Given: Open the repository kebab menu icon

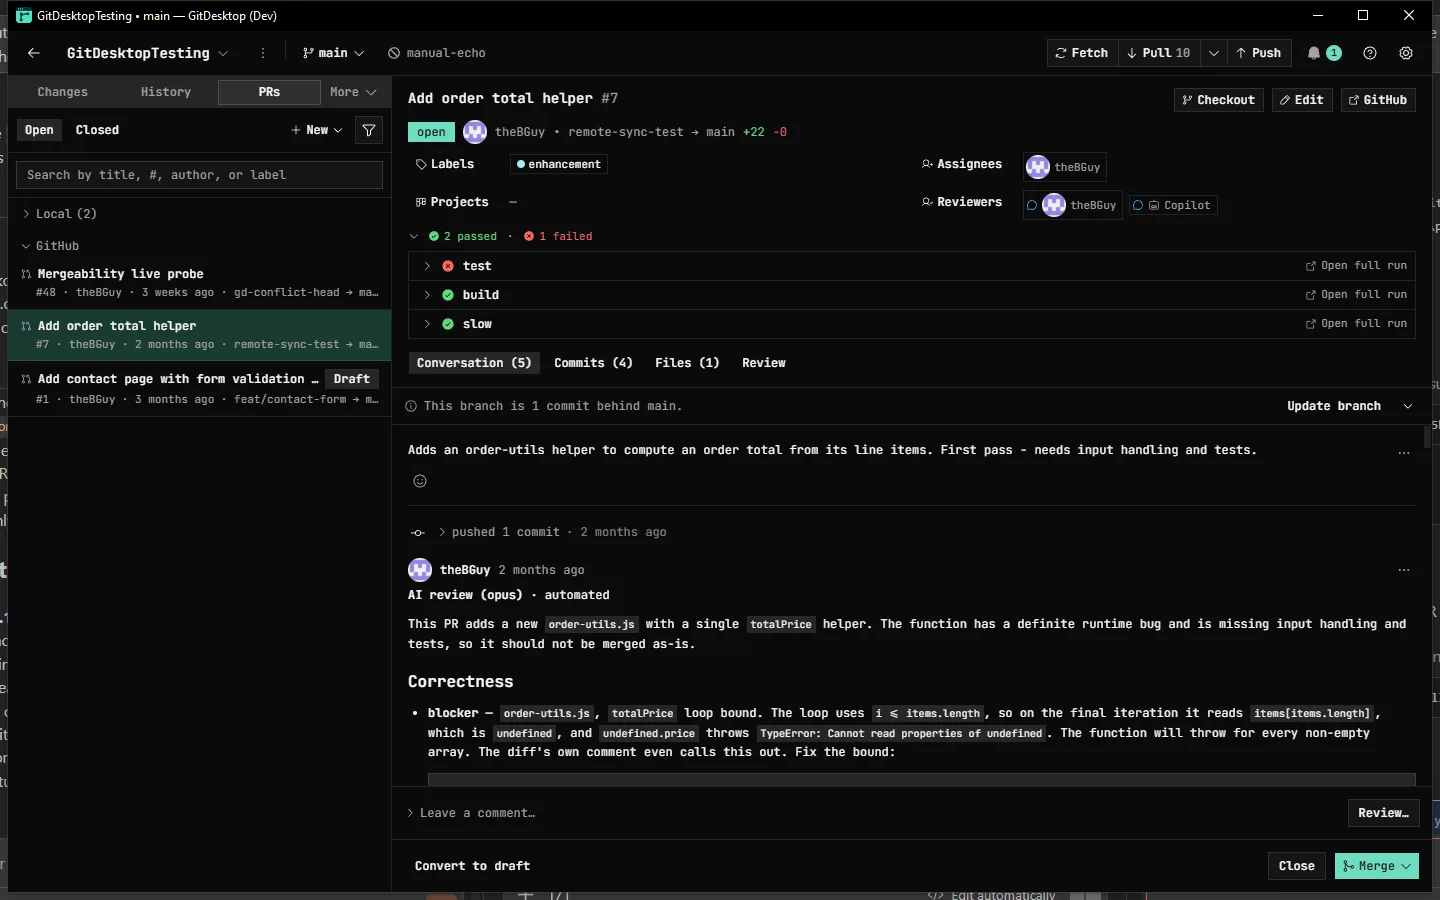Looking at the screenshot, I should pos(263,53).
